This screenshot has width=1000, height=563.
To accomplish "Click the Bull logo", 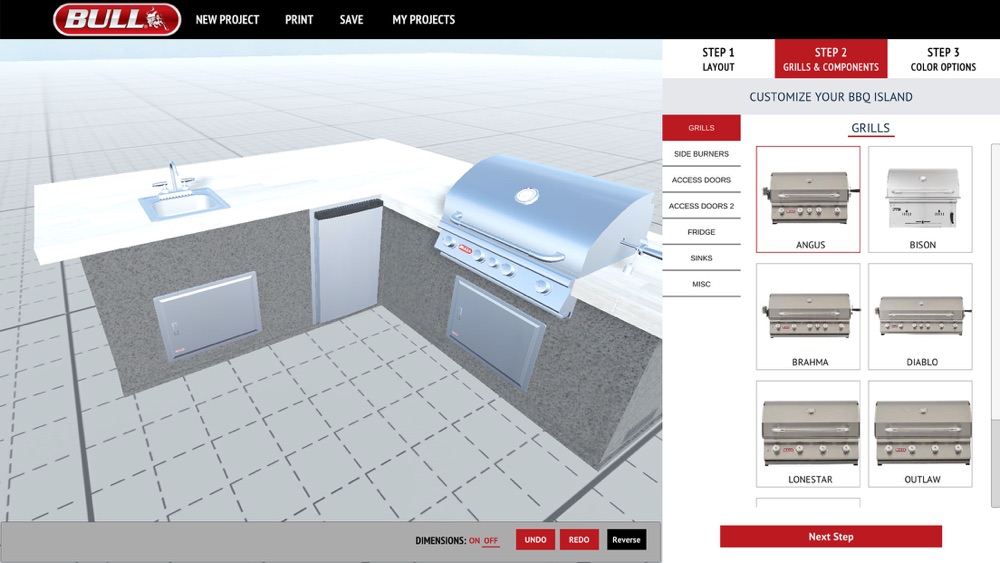I will click(x=117, y=19).
